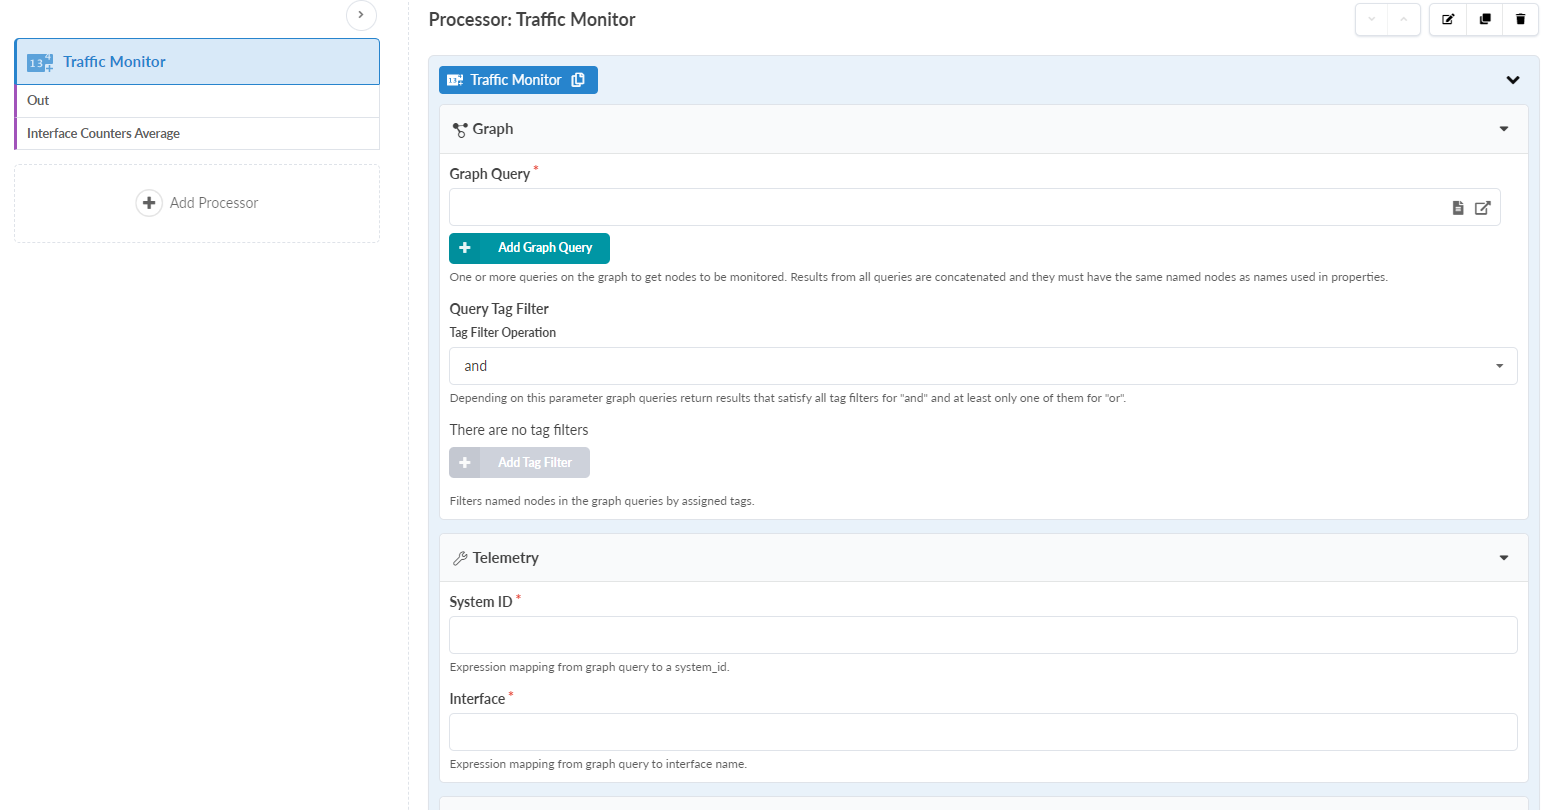Focus the Interface expression input
This screenshot has height=810, width=1553.
coord(983,732)
